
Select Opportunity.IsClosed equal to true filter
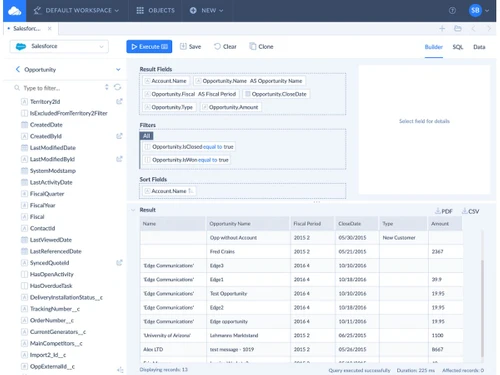coord(189,147)
